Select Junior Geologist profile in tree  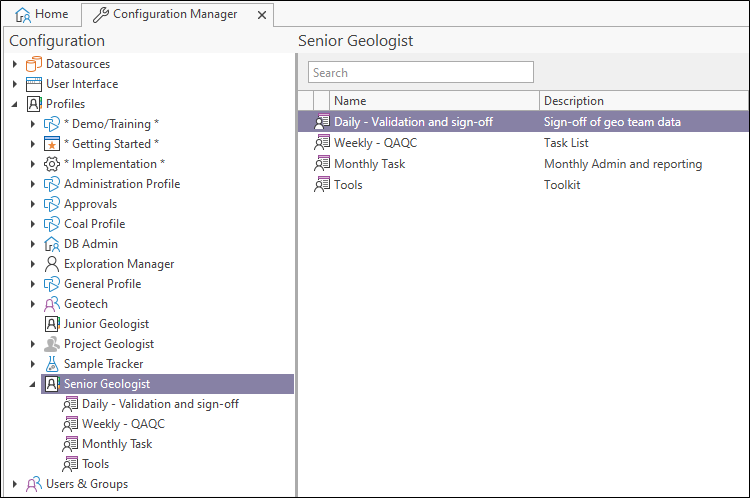coord(106,324)
